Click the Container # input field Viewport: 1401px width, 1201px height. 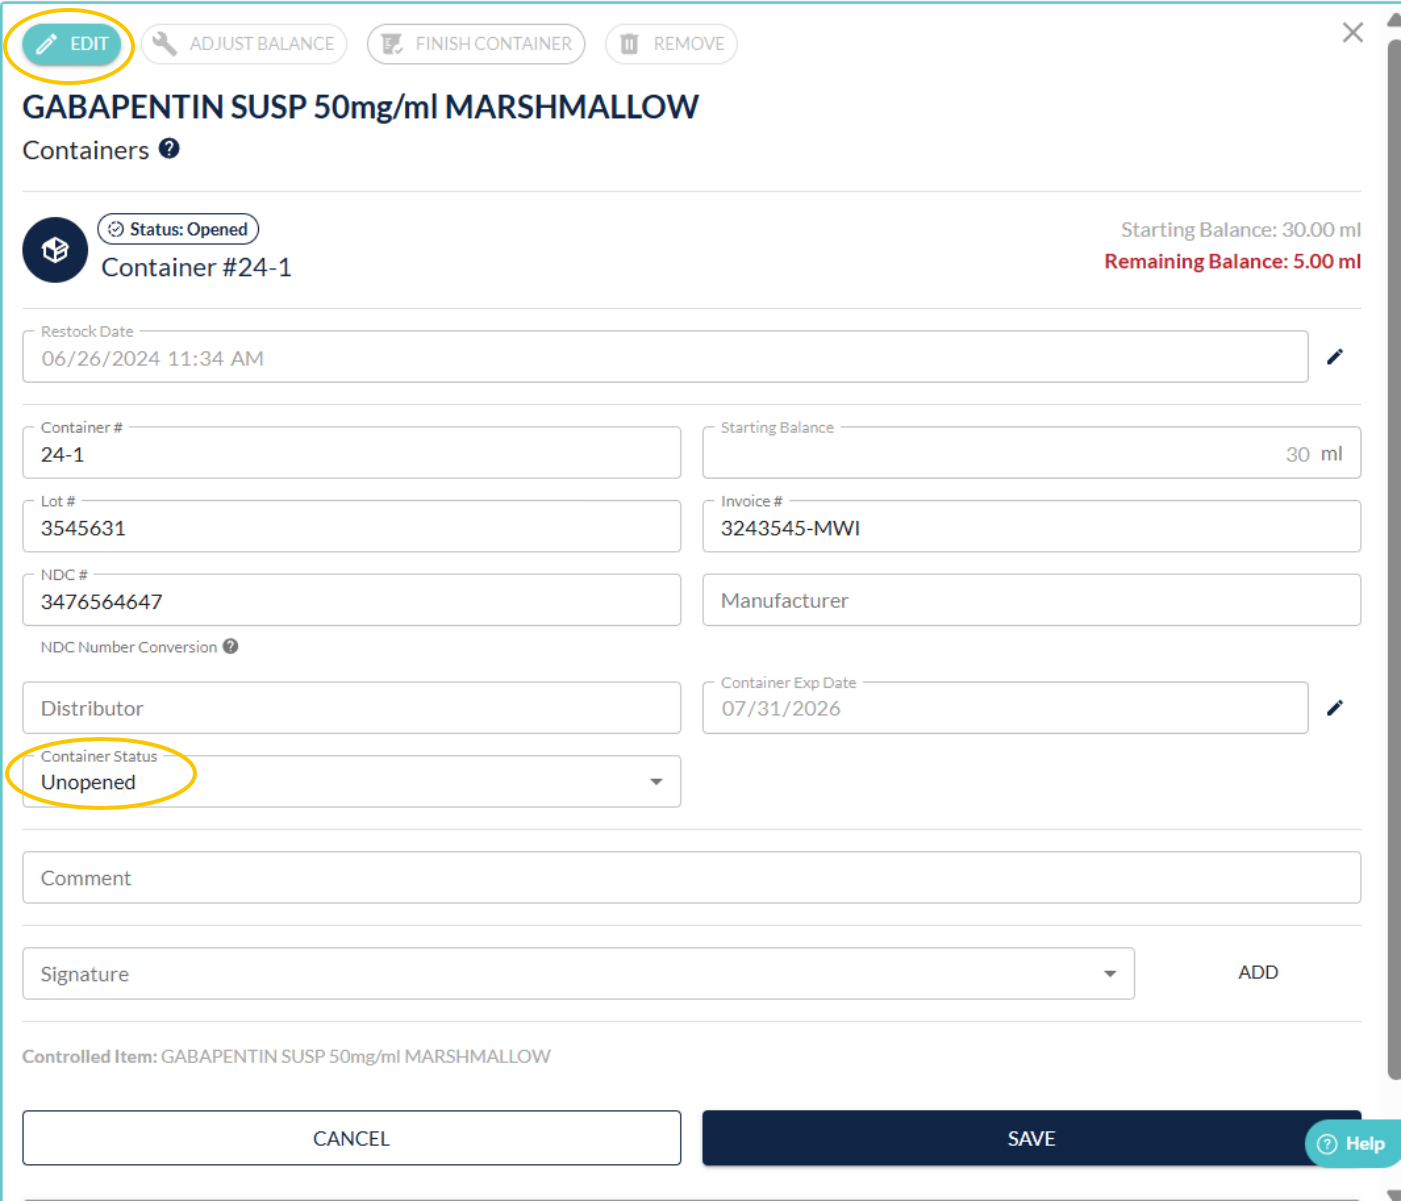352,453
